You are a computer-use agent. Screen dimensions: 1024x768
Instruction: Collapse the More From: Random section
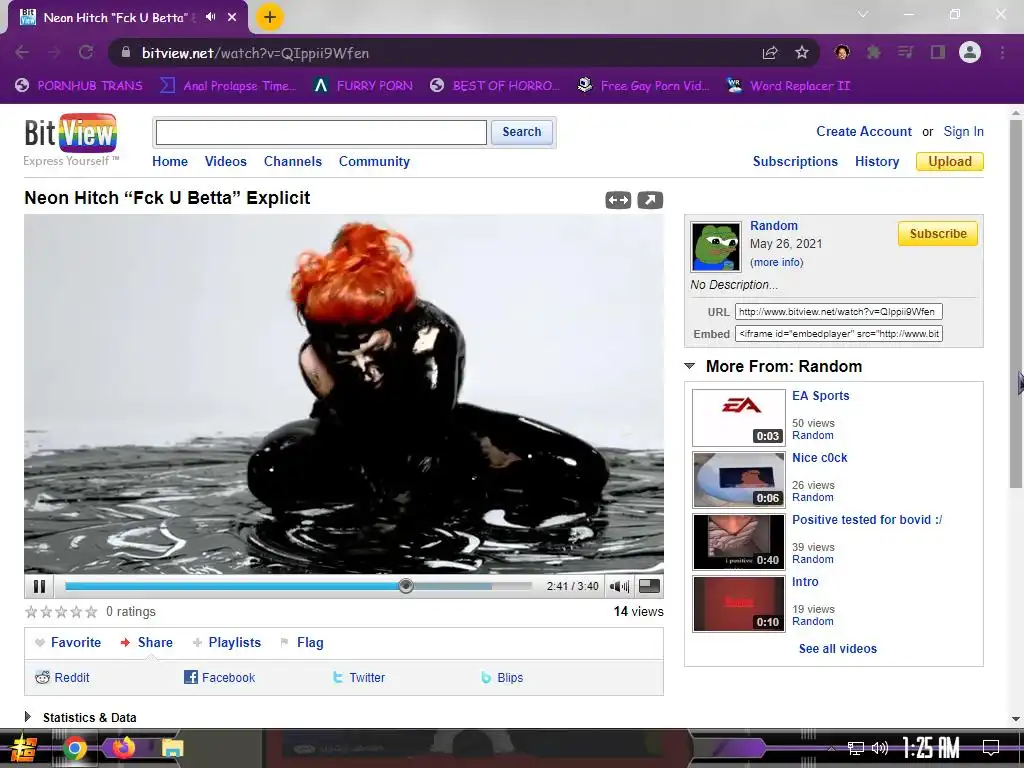coord(689,366)
